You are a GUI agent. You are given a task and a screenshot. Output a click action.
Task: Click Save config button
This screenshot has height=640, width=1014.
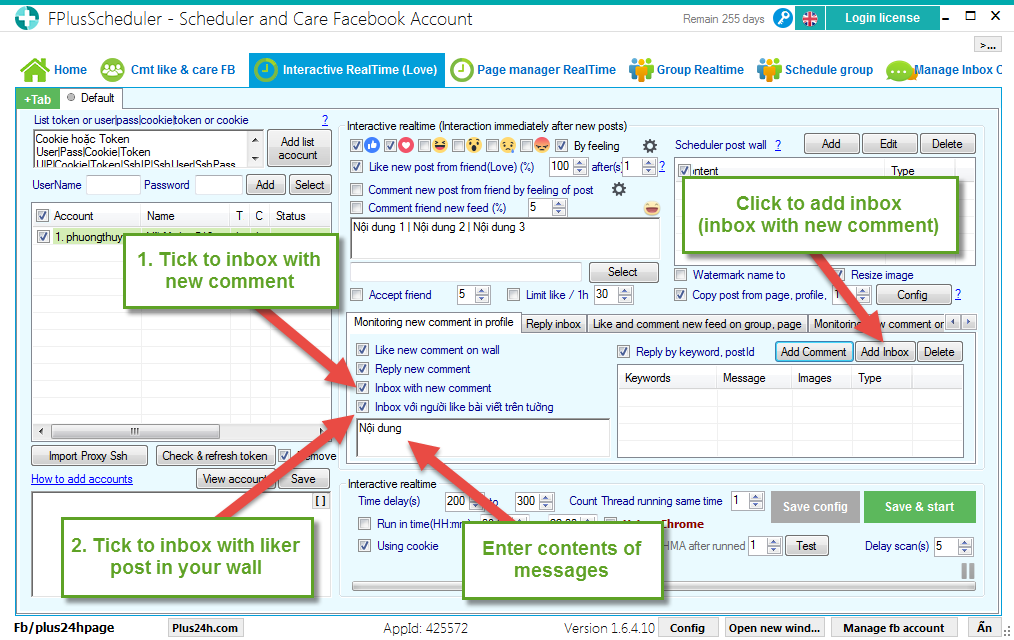click(x=815, y=507)
